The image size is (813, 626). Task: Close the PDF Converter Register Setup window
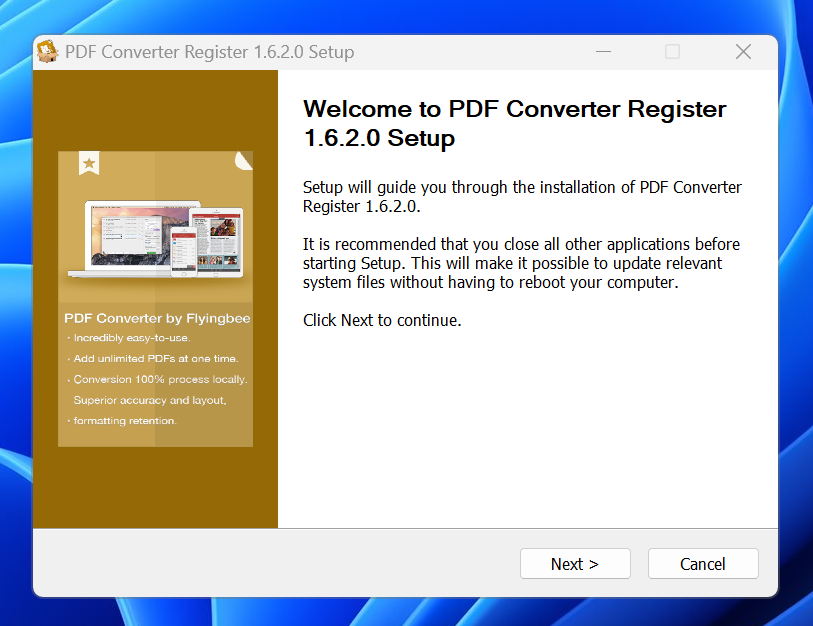pyautogui.click(x=743, y=52)
